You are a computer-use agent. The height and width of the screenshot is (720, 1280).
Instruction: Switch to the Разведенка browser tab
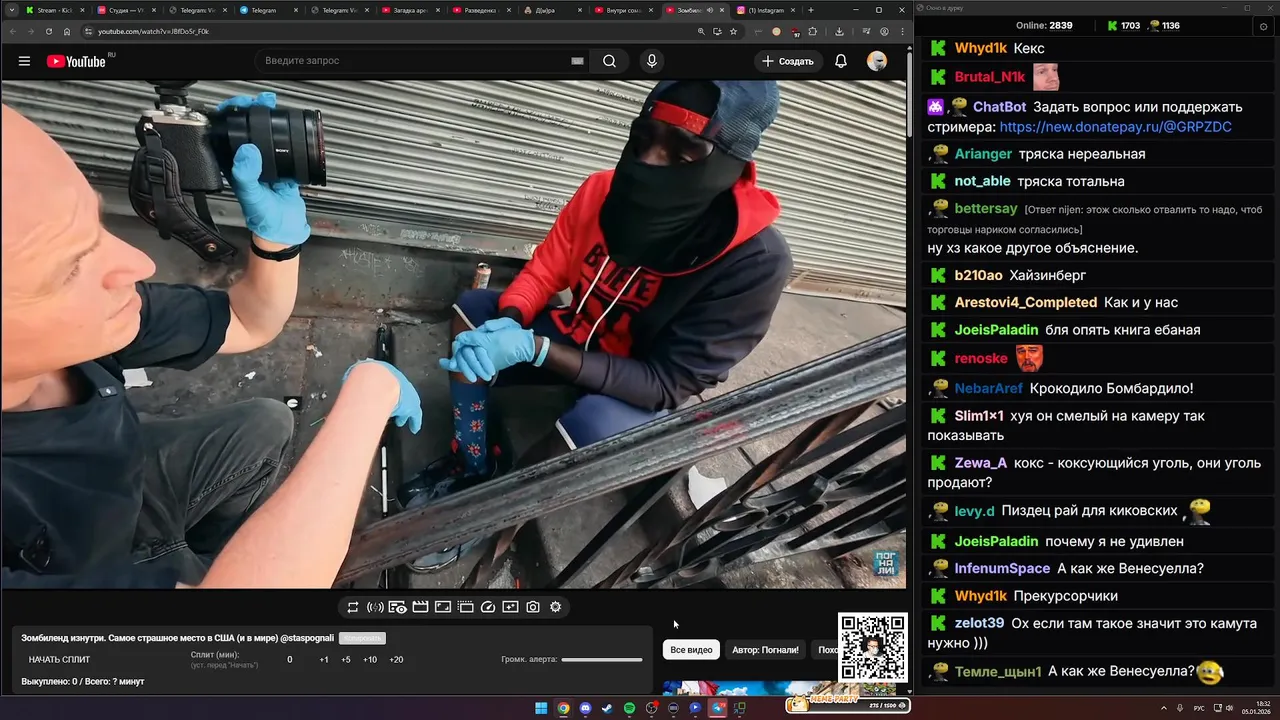click(481, 10)
